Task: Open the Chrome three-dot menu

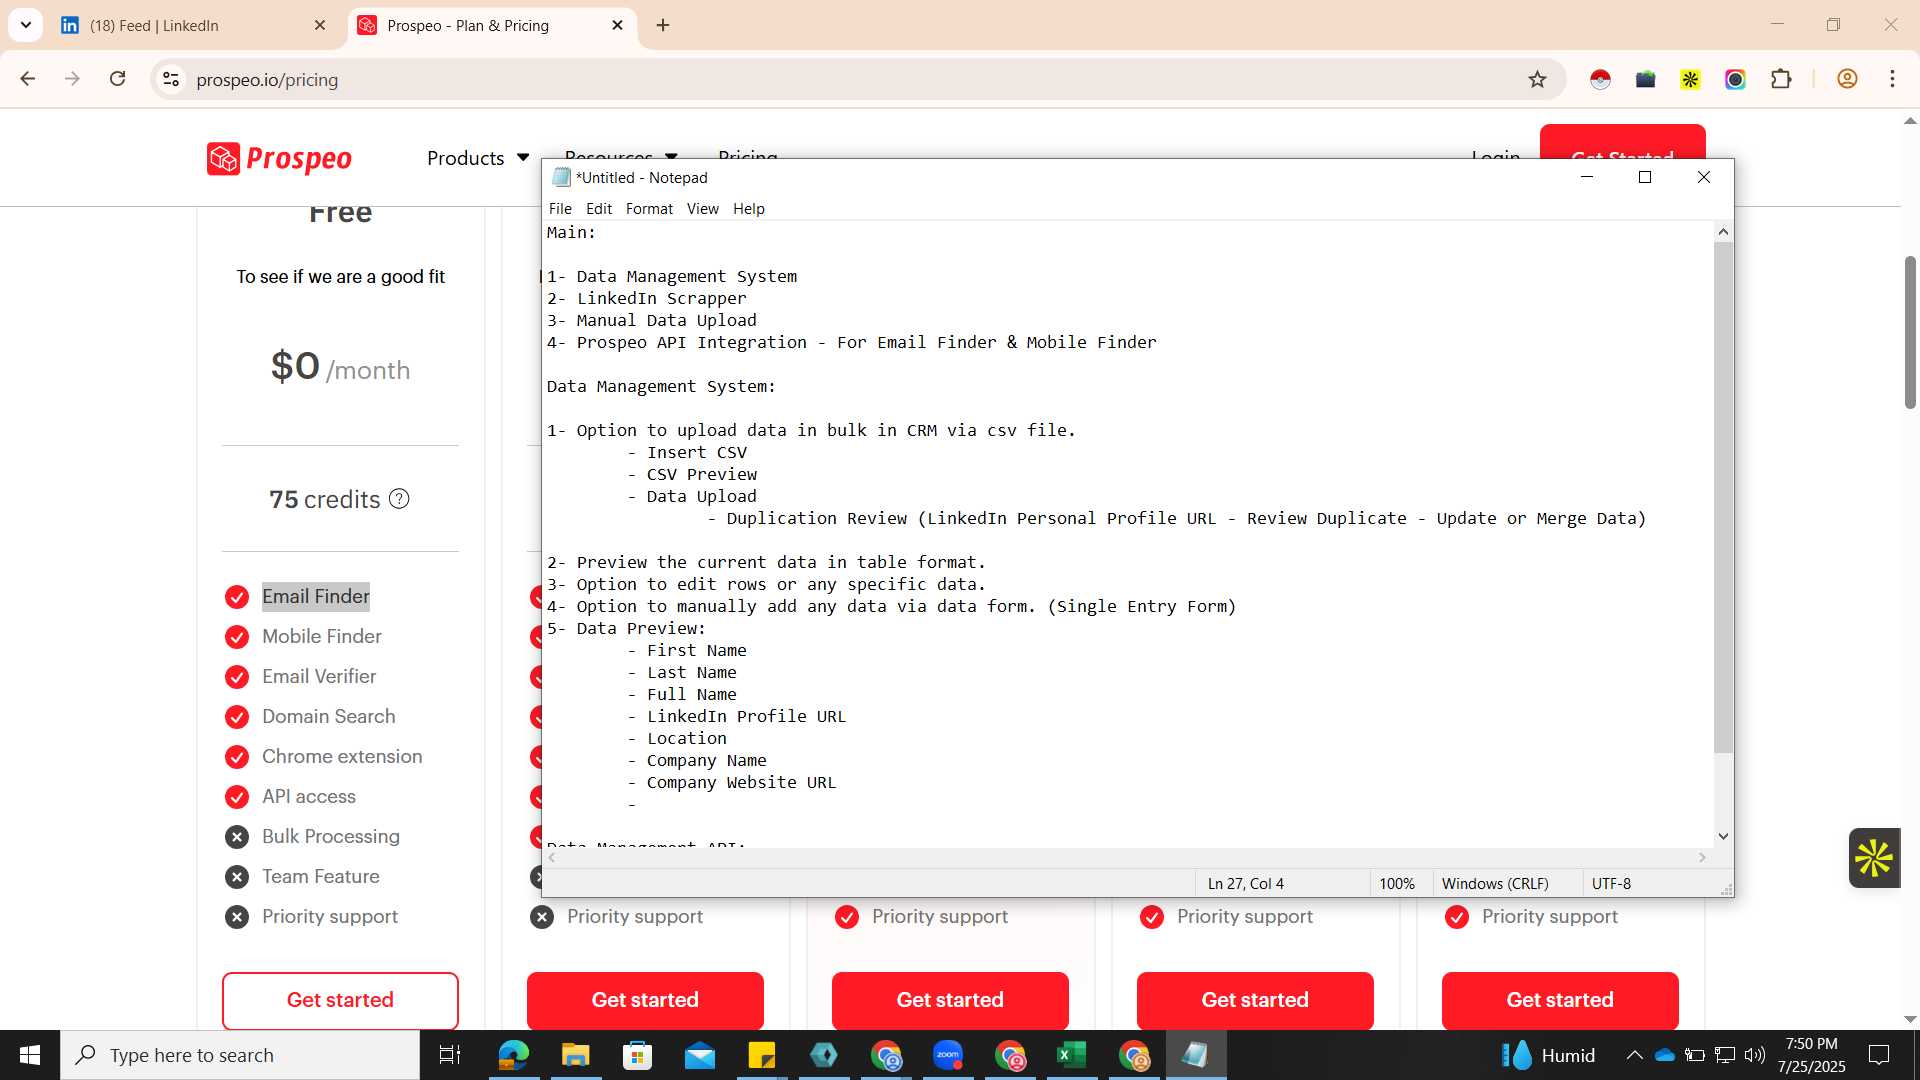Action: pyautogui.click(x=1892, y=79)
